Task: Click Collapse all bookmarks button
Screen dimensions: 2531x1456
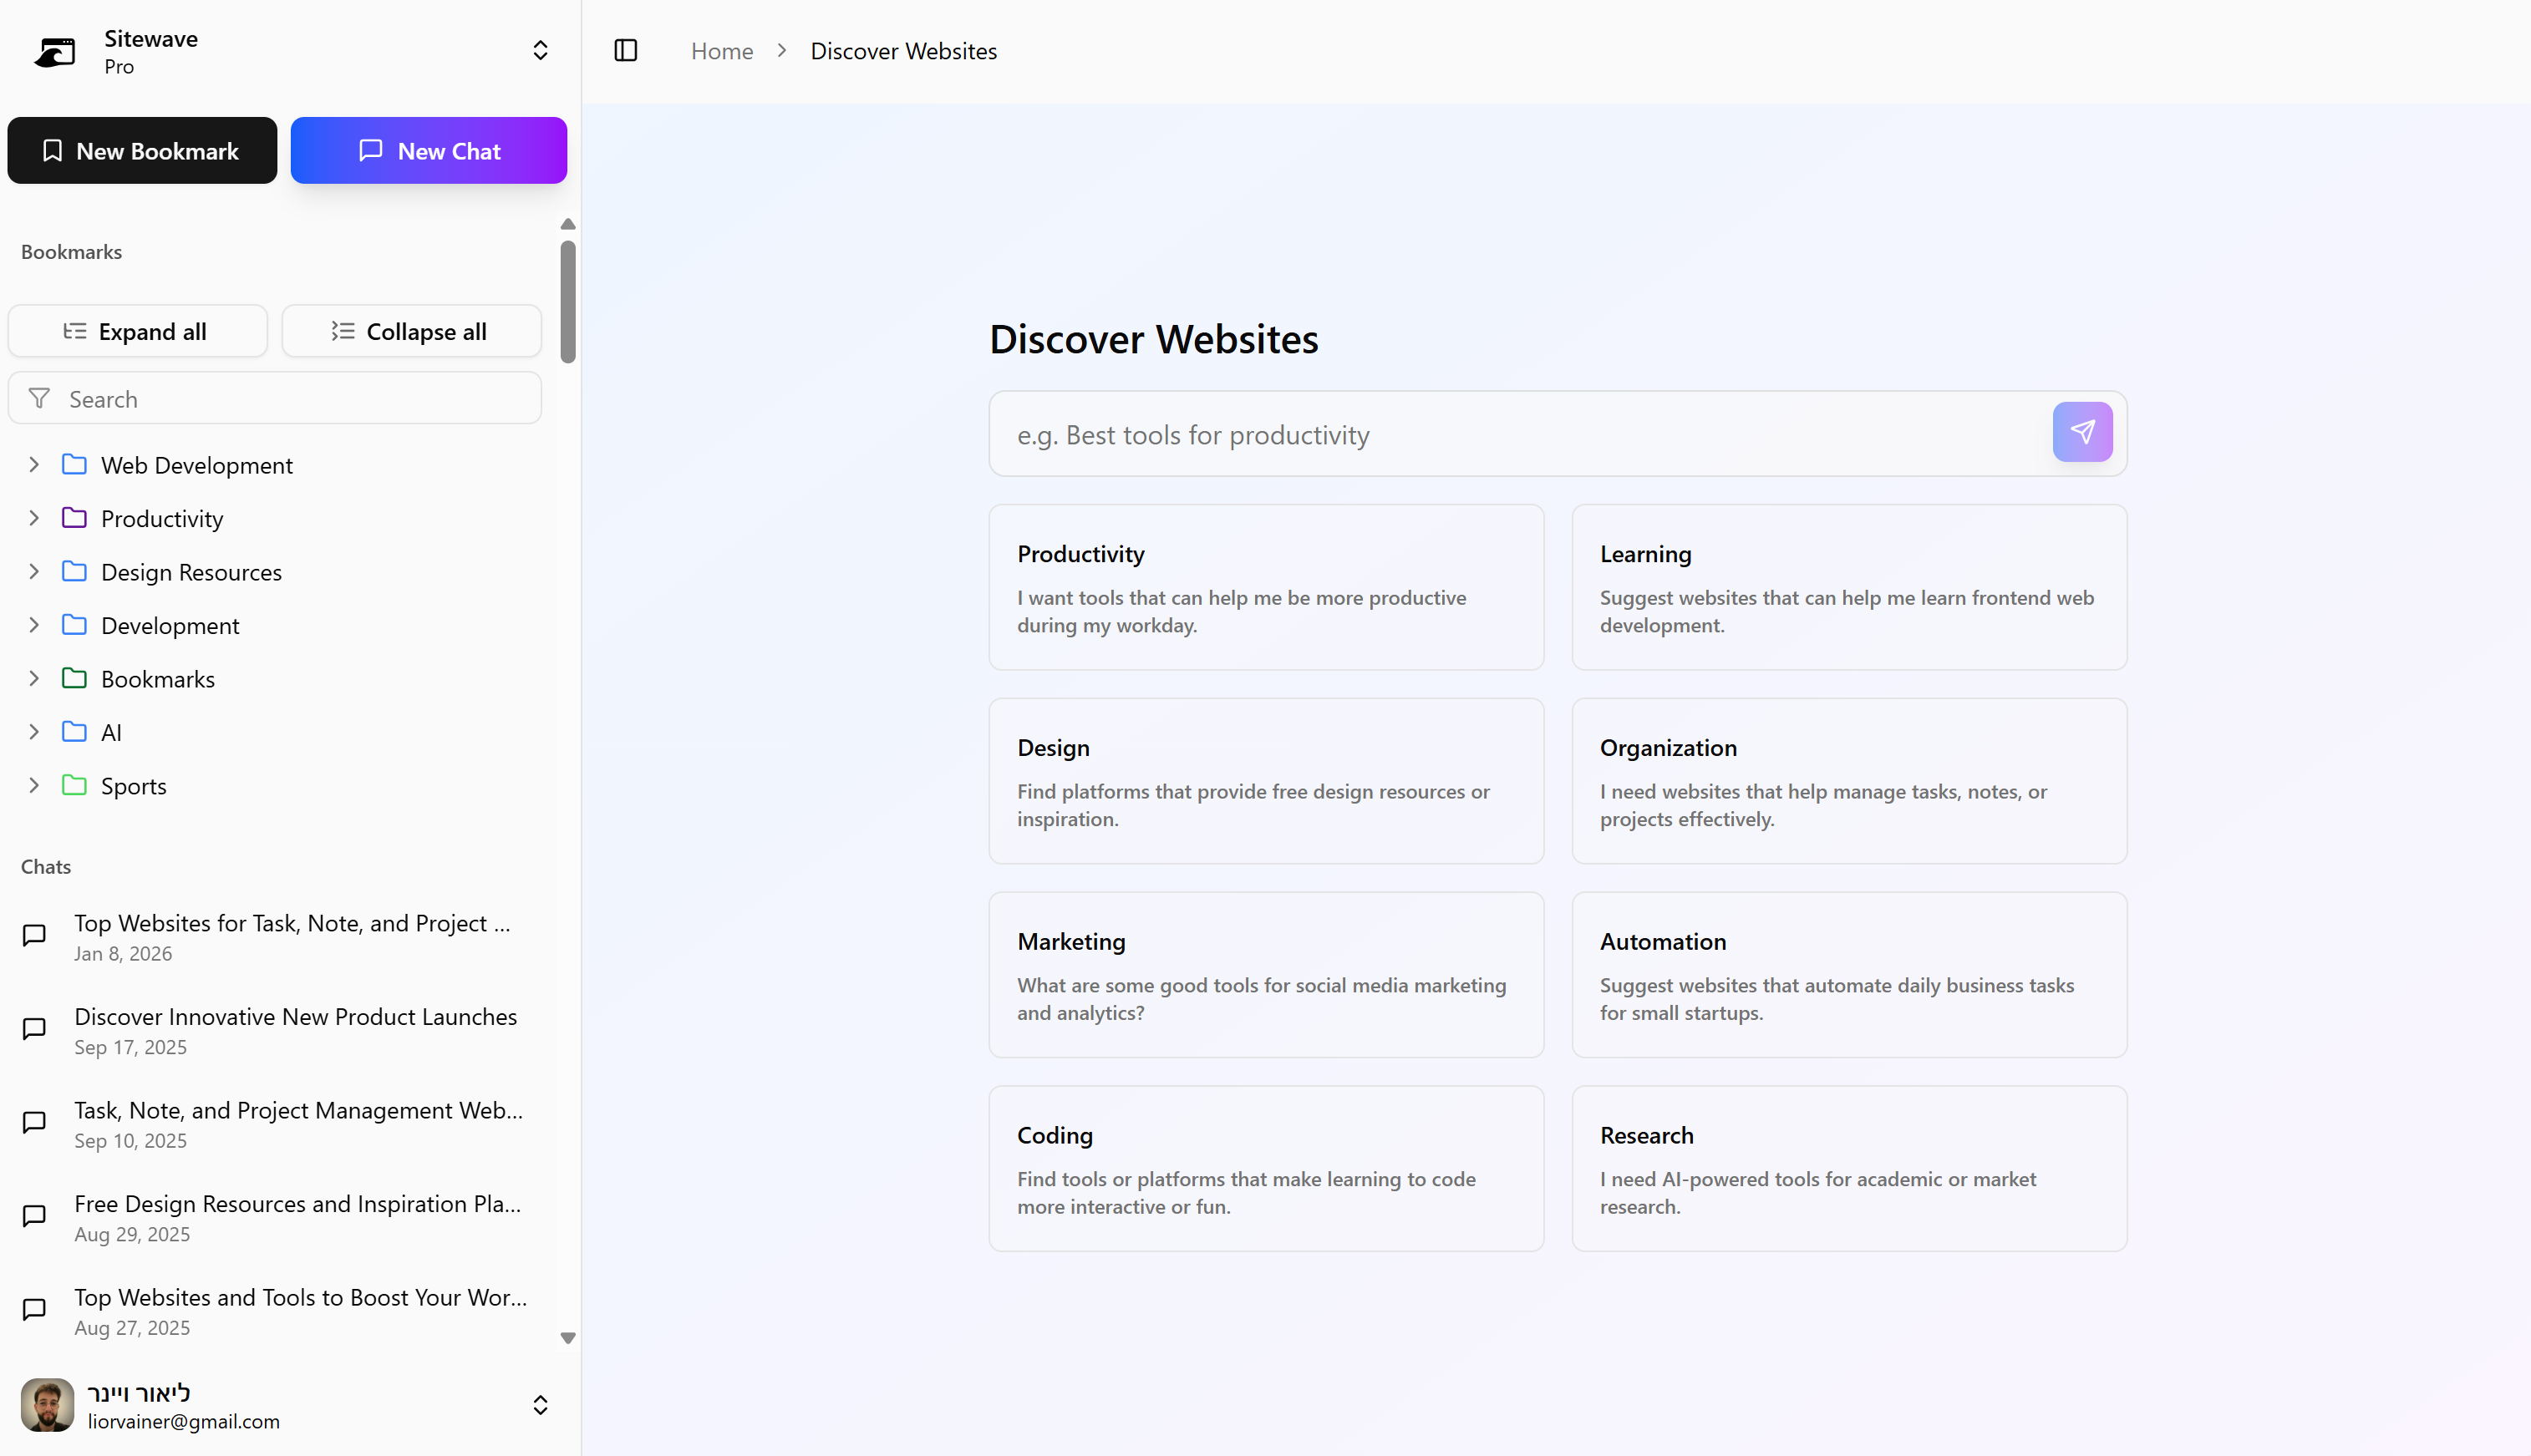Action: point(411,331)
